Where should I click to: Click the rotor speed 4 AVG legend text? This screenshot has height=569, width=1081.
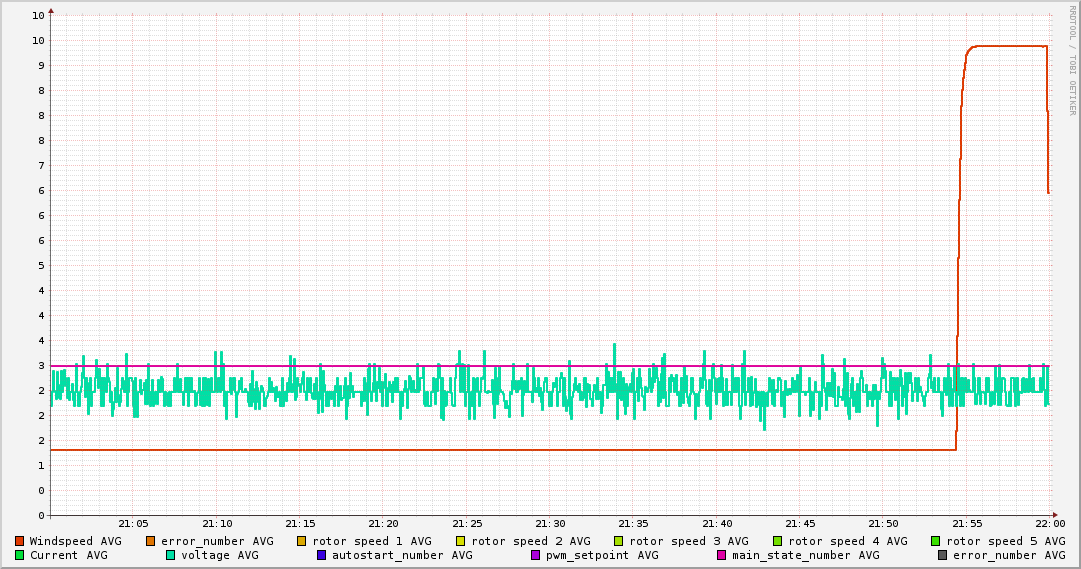(x=848, y=541)
